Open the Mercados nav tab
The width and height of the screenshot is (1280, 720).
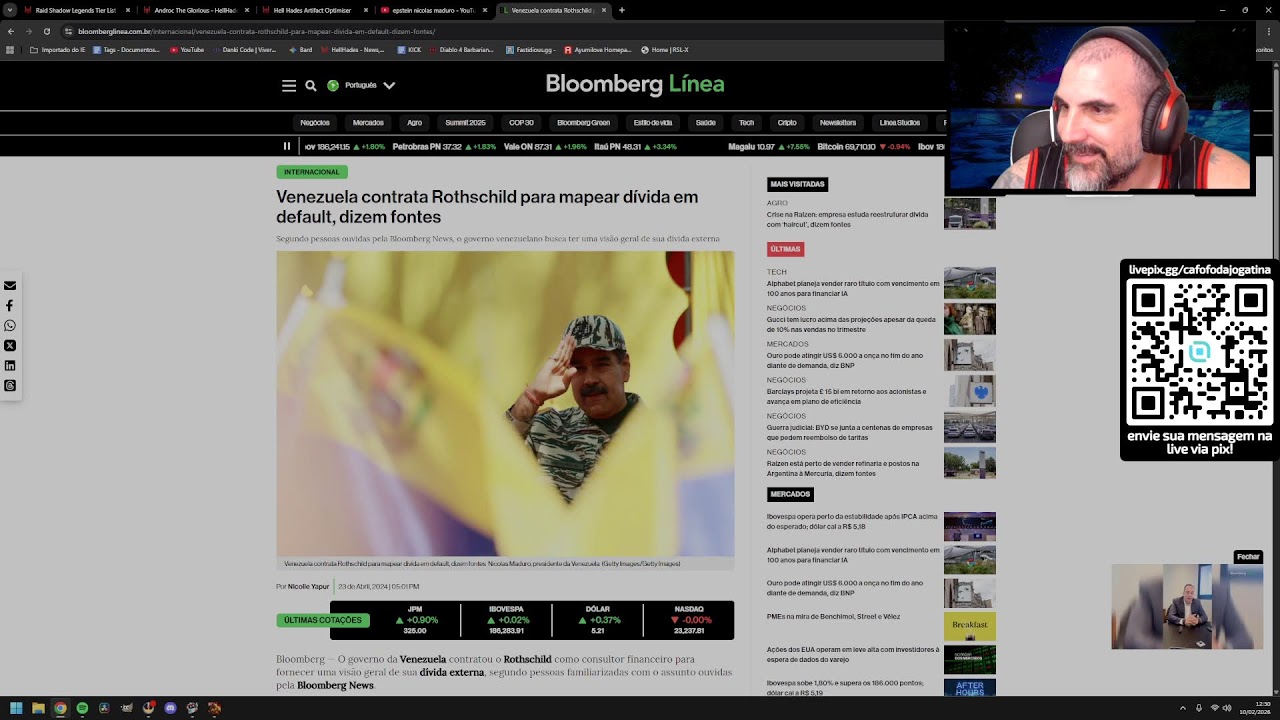[x=368, y=123]
